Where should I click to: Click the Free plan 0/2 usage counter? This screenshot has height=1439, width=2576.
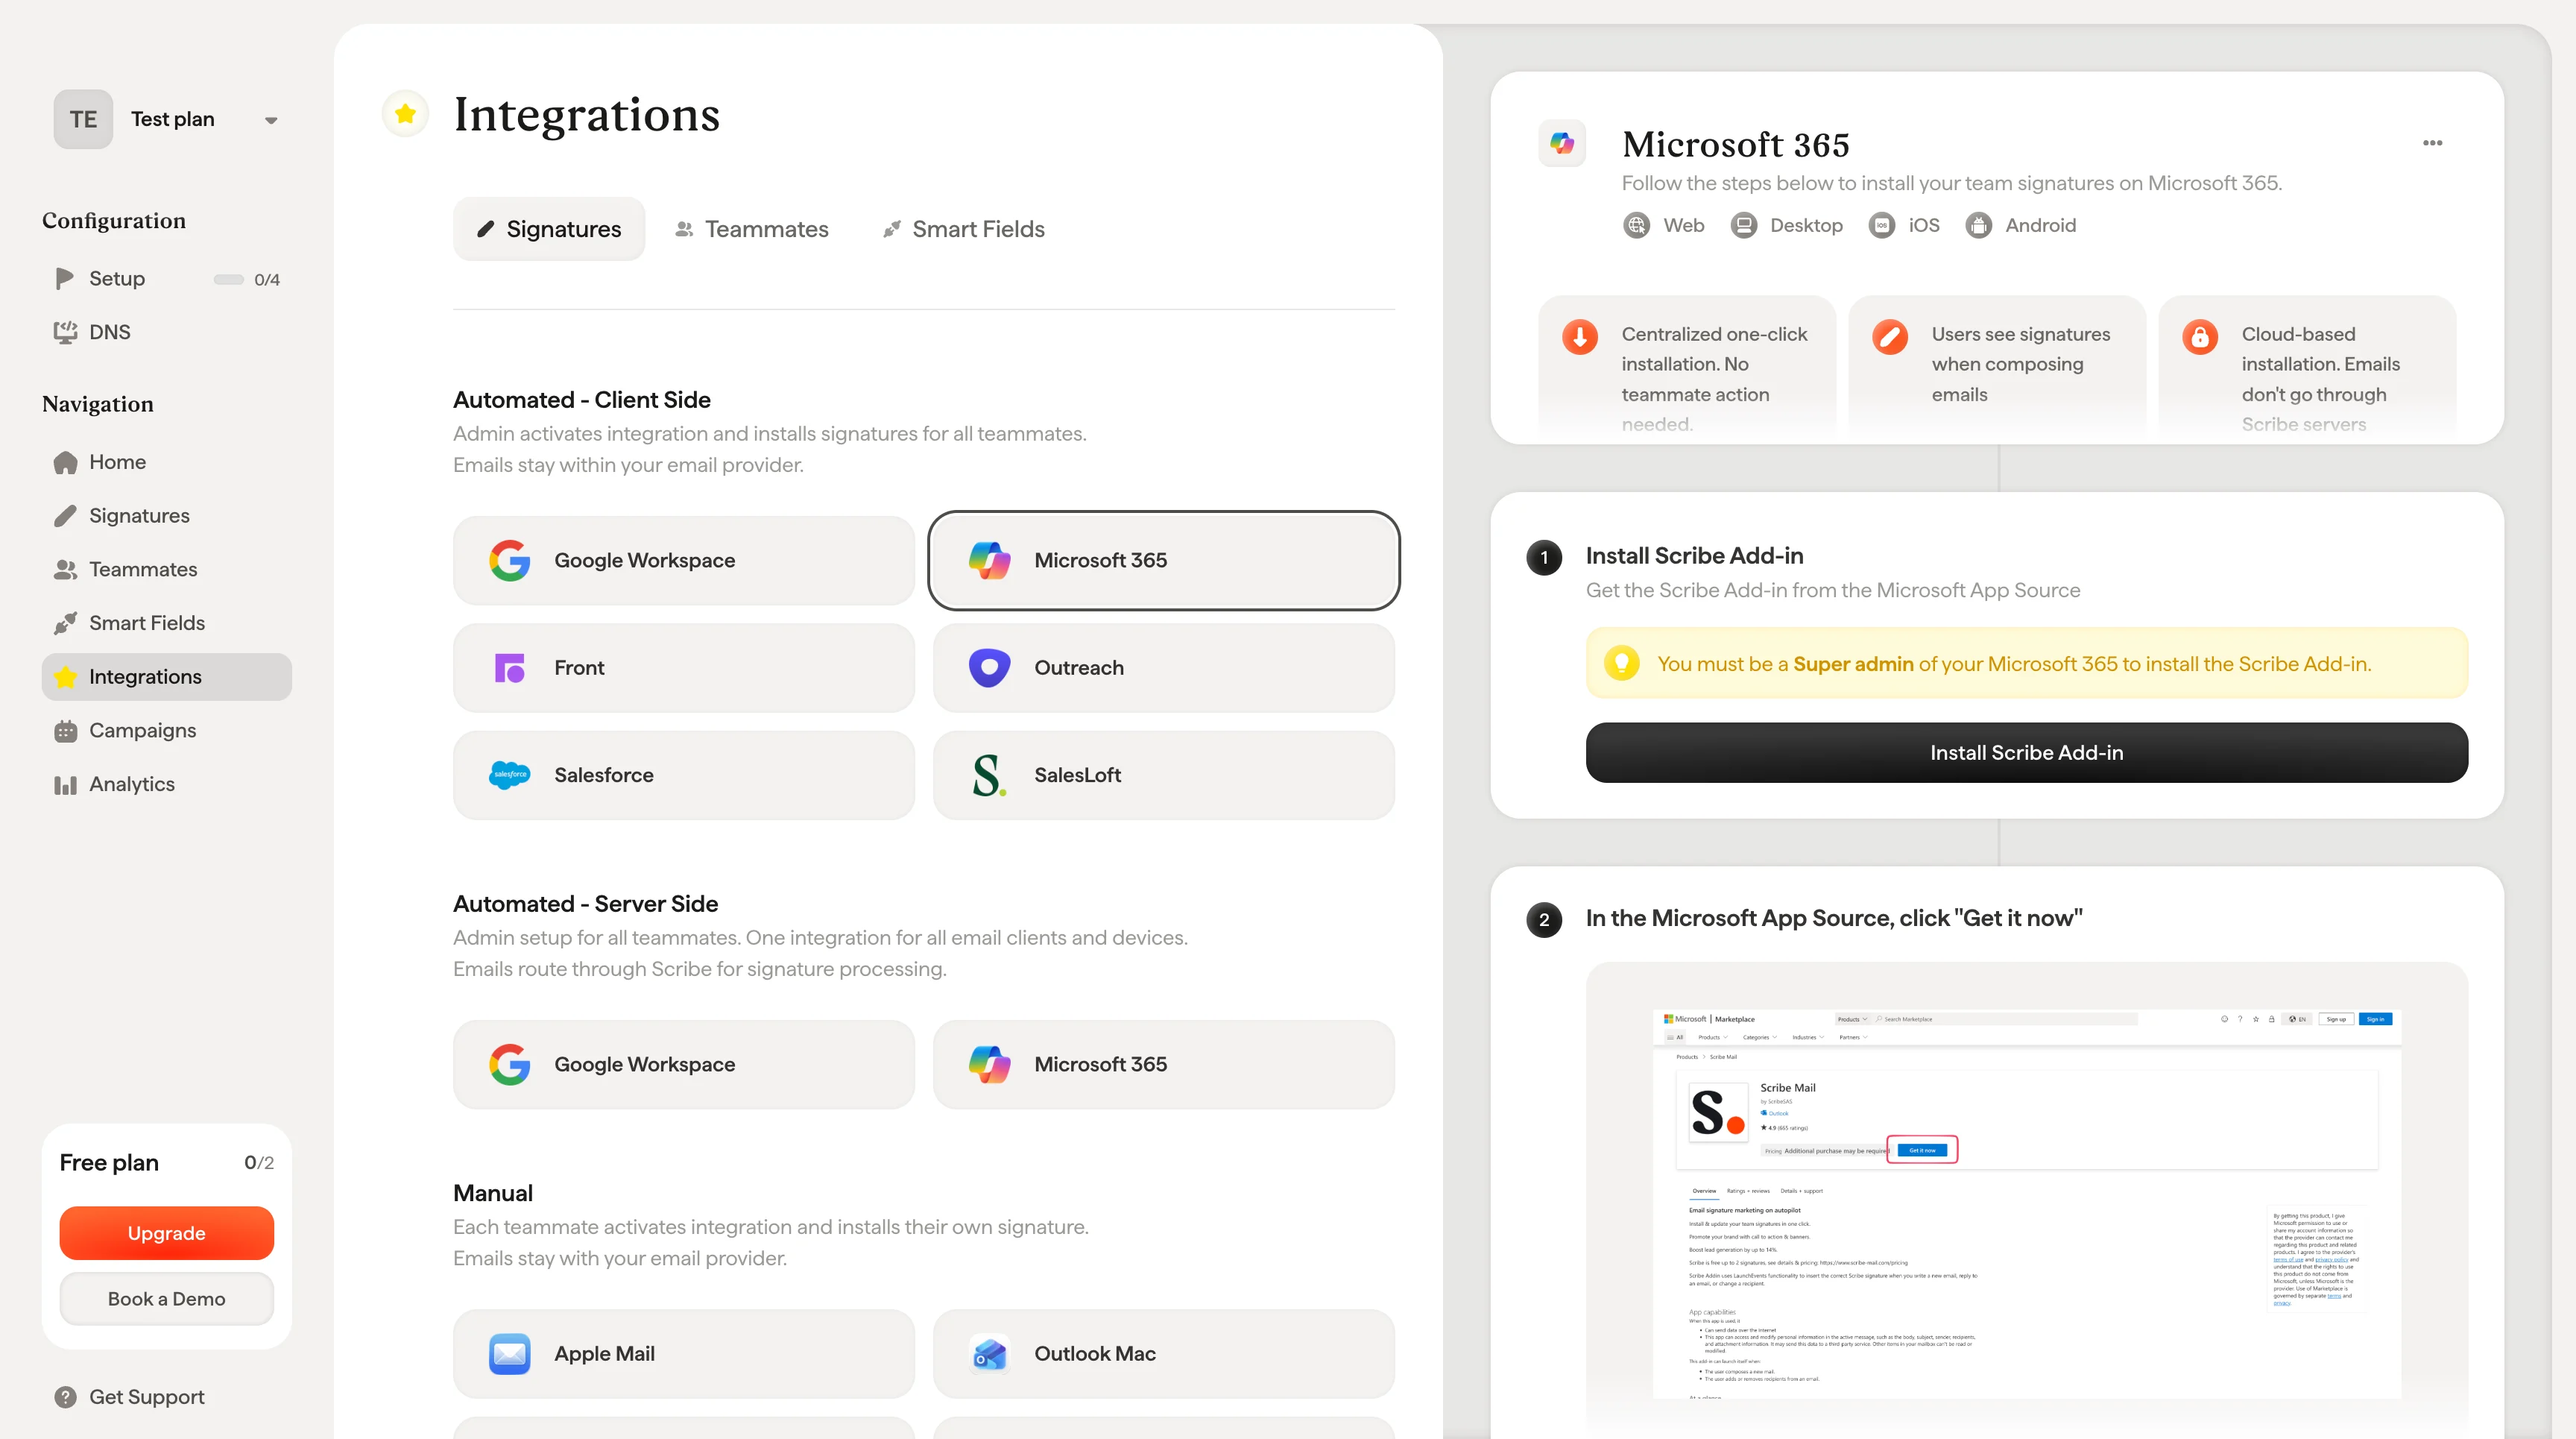tap(258, 1163)
